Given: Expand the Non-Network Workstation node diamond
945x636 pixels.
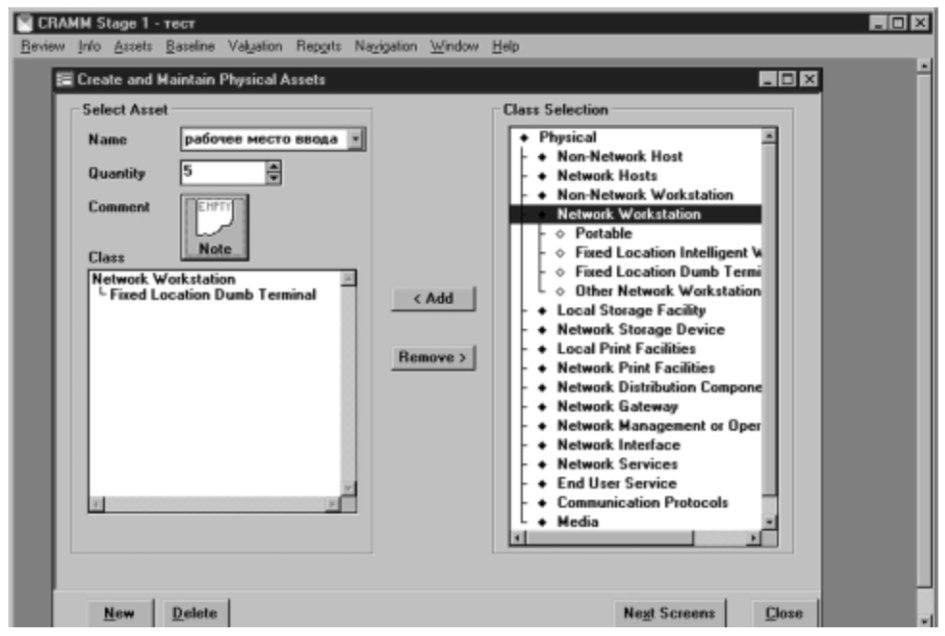Looking at the screenshot, I should coord(542,196).
